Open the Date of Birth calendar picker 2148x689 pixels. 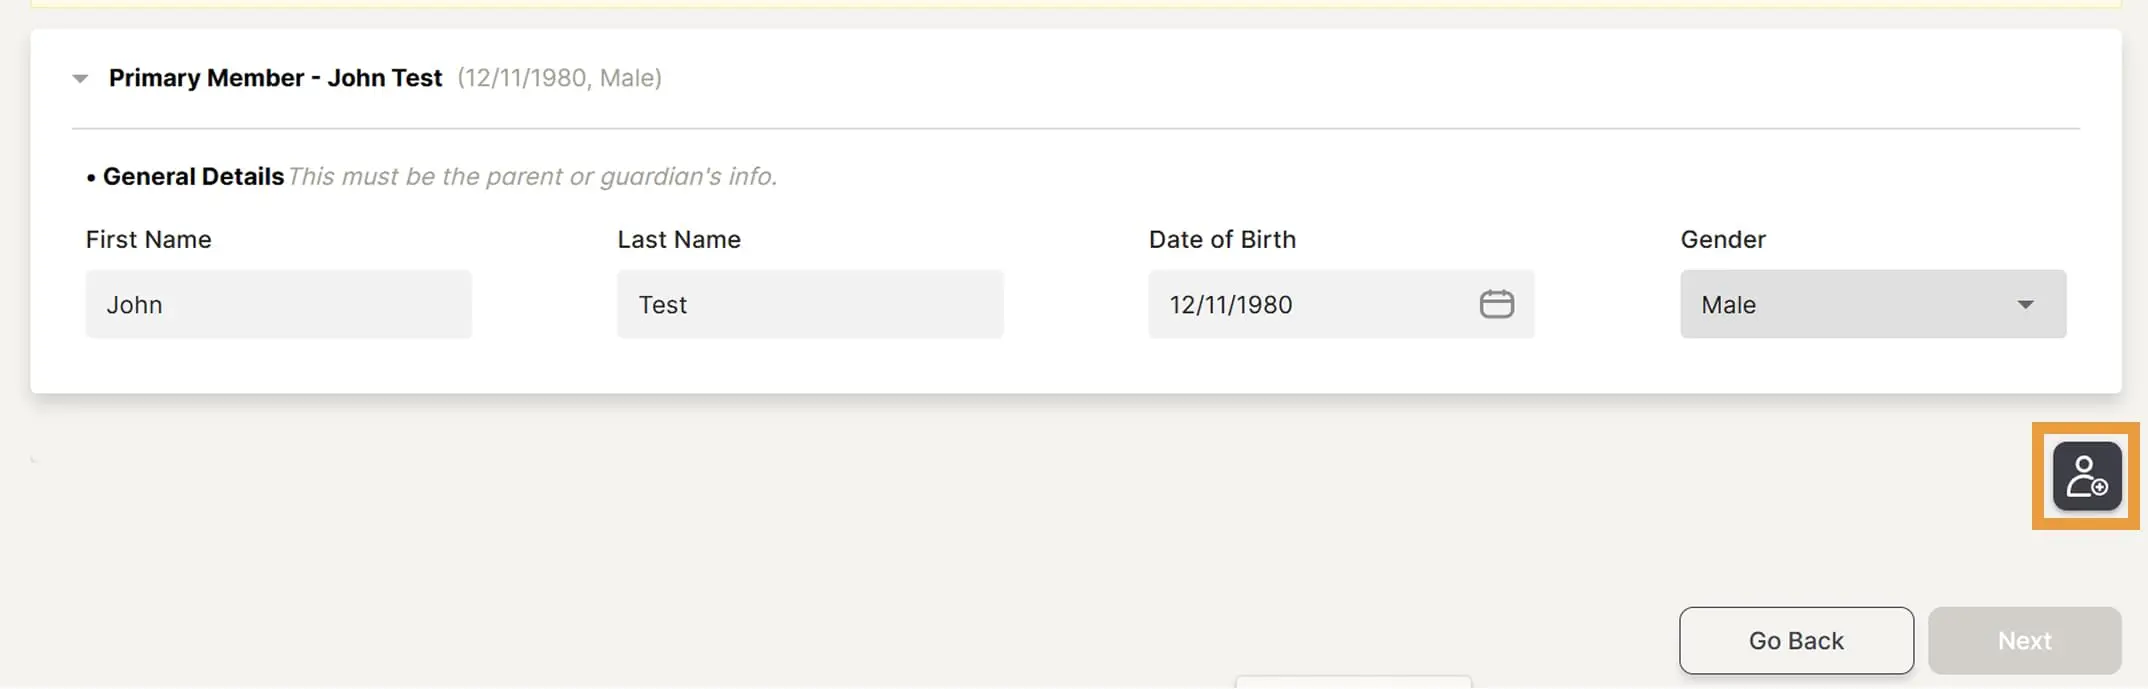pyautogui.click(x=1496, y=304)
